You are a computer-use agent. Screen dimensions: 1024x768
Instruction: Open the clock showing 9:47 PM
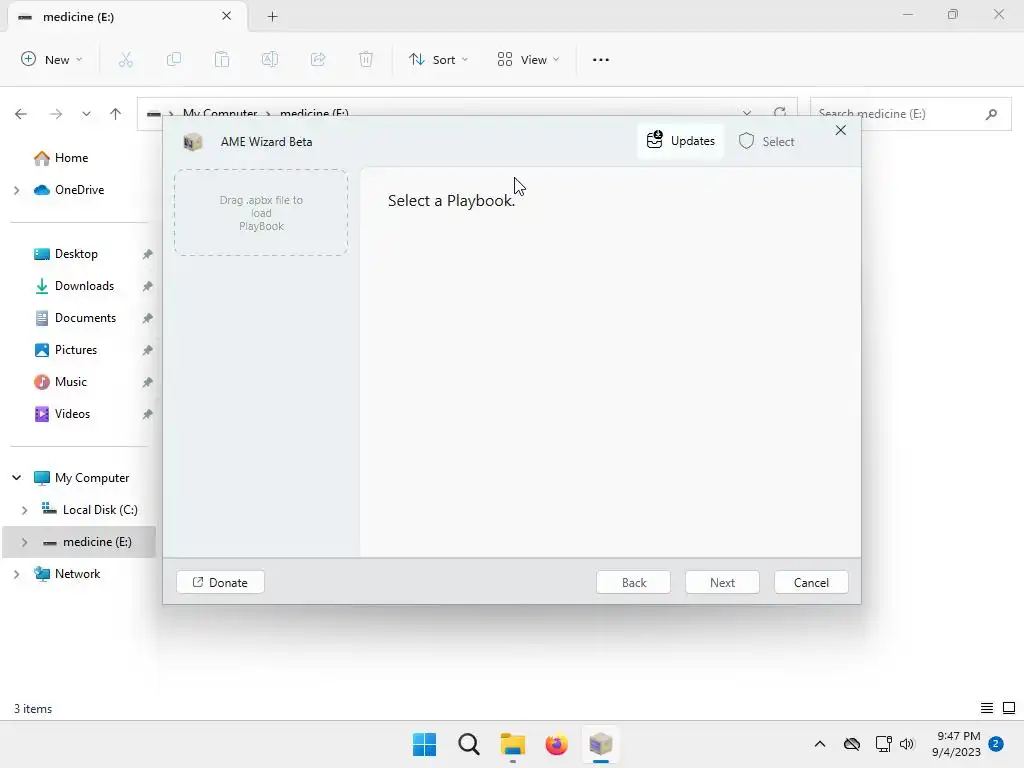[956, 744]
